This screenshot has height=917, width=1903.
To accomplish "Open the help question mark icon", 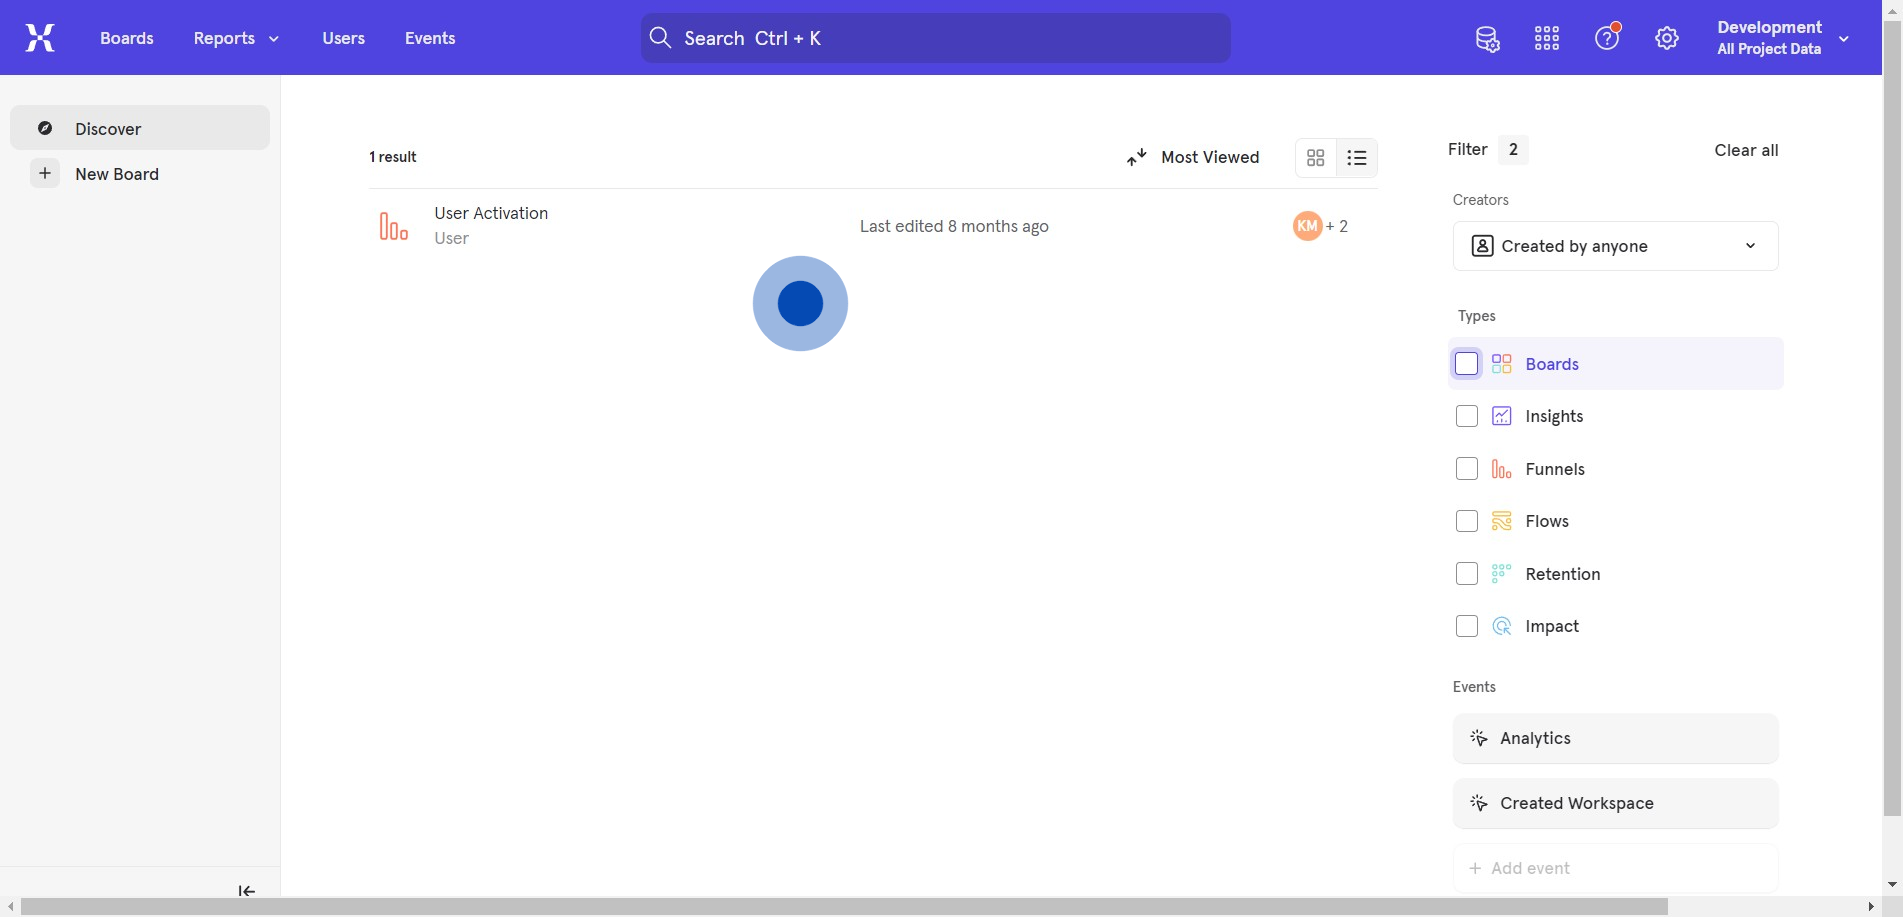I will click(1606, 39).
